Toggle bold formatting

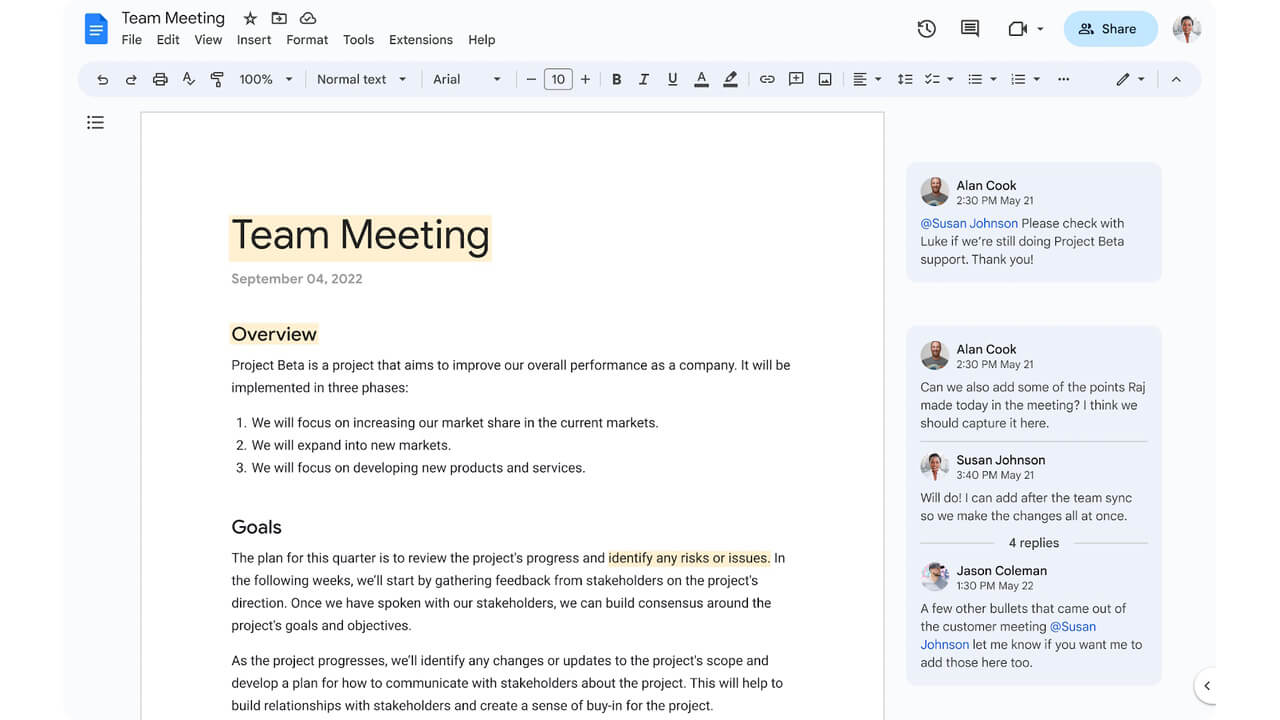tap(617, 79)
